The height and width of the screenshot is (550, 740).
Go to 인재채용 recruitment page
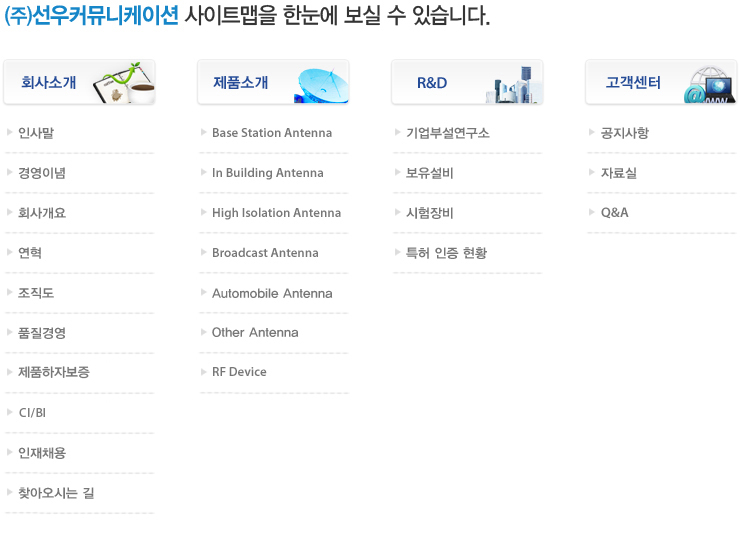[42, 453]
